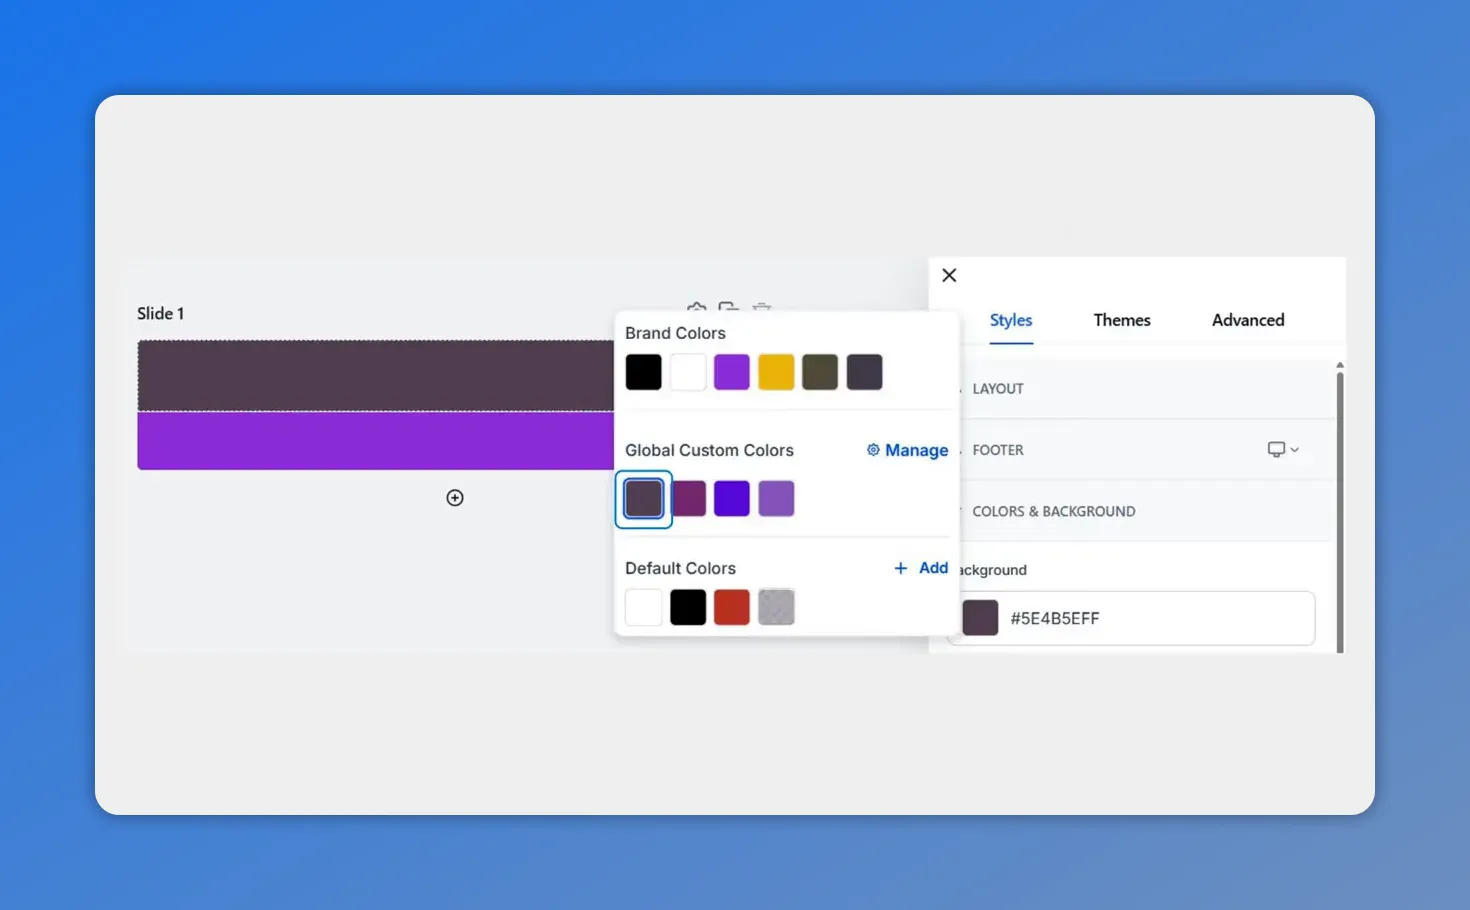
Task: Choose the light purple Global Custom Colors swatch
Action: pos(776,497)
